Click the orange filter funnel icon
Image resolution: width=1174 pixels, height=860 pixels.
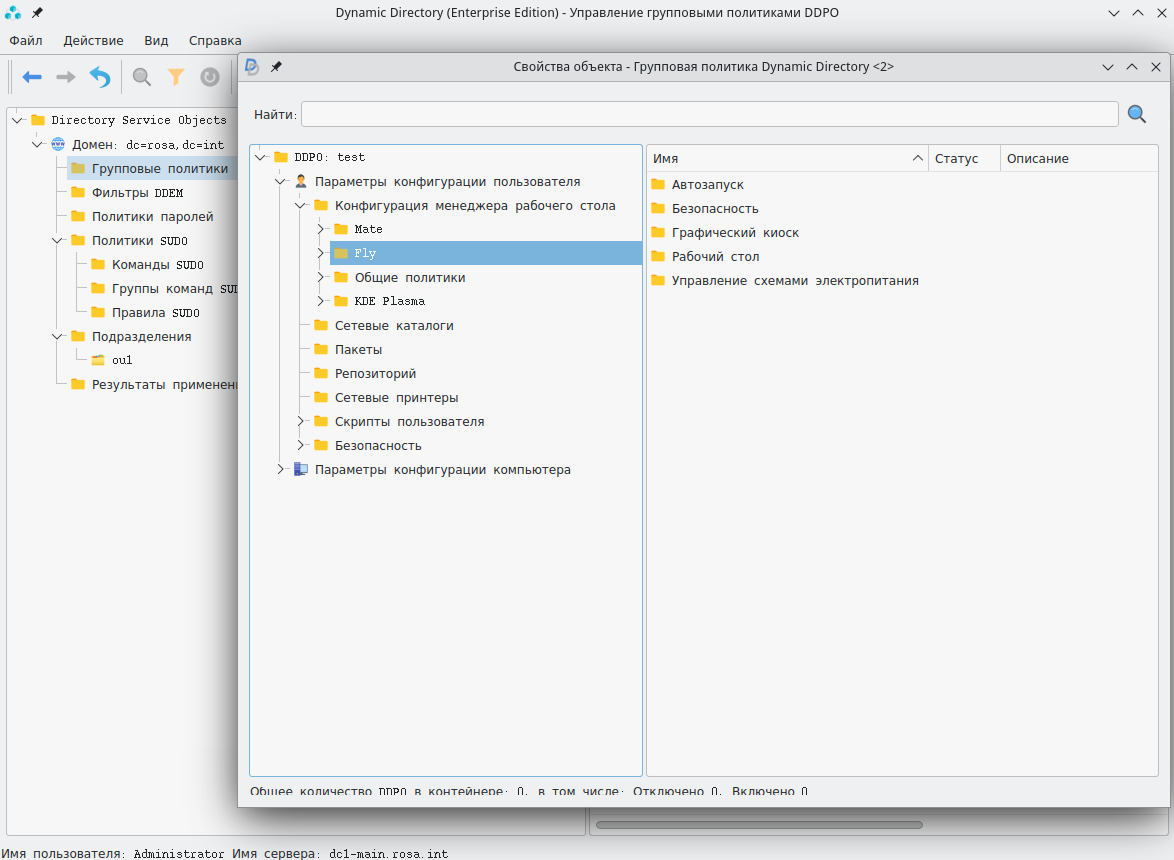coord(176,77)
